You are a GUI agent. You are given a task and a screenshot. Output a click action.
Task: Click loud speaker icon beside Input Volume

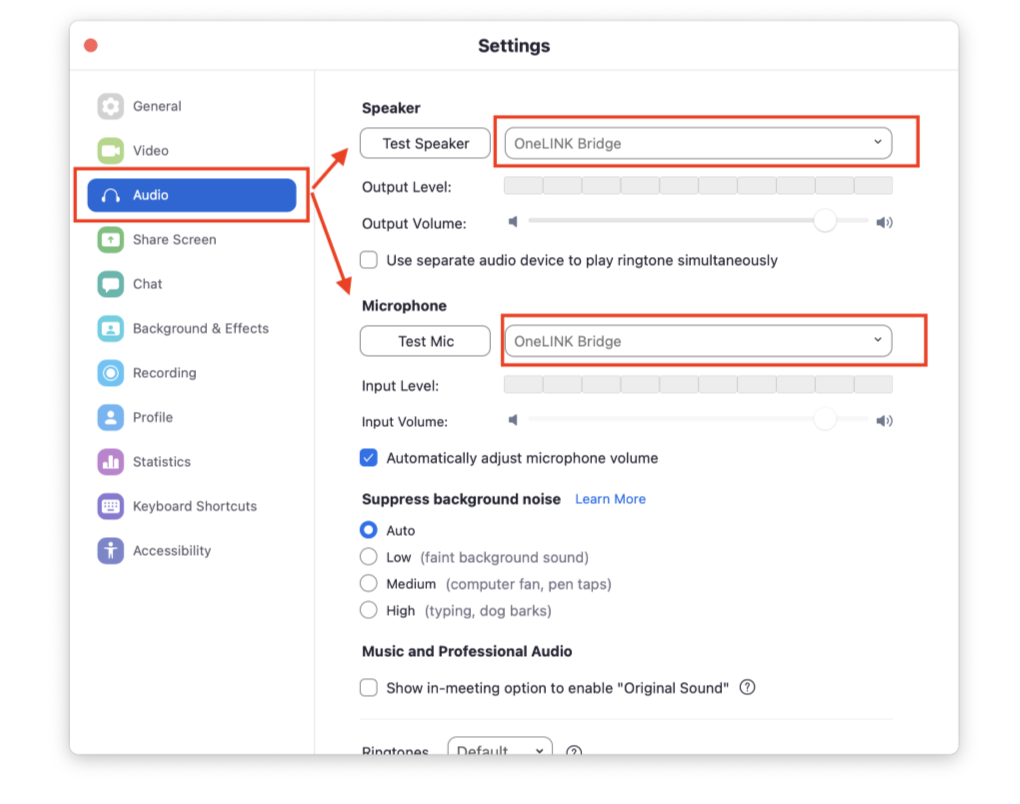884,421
